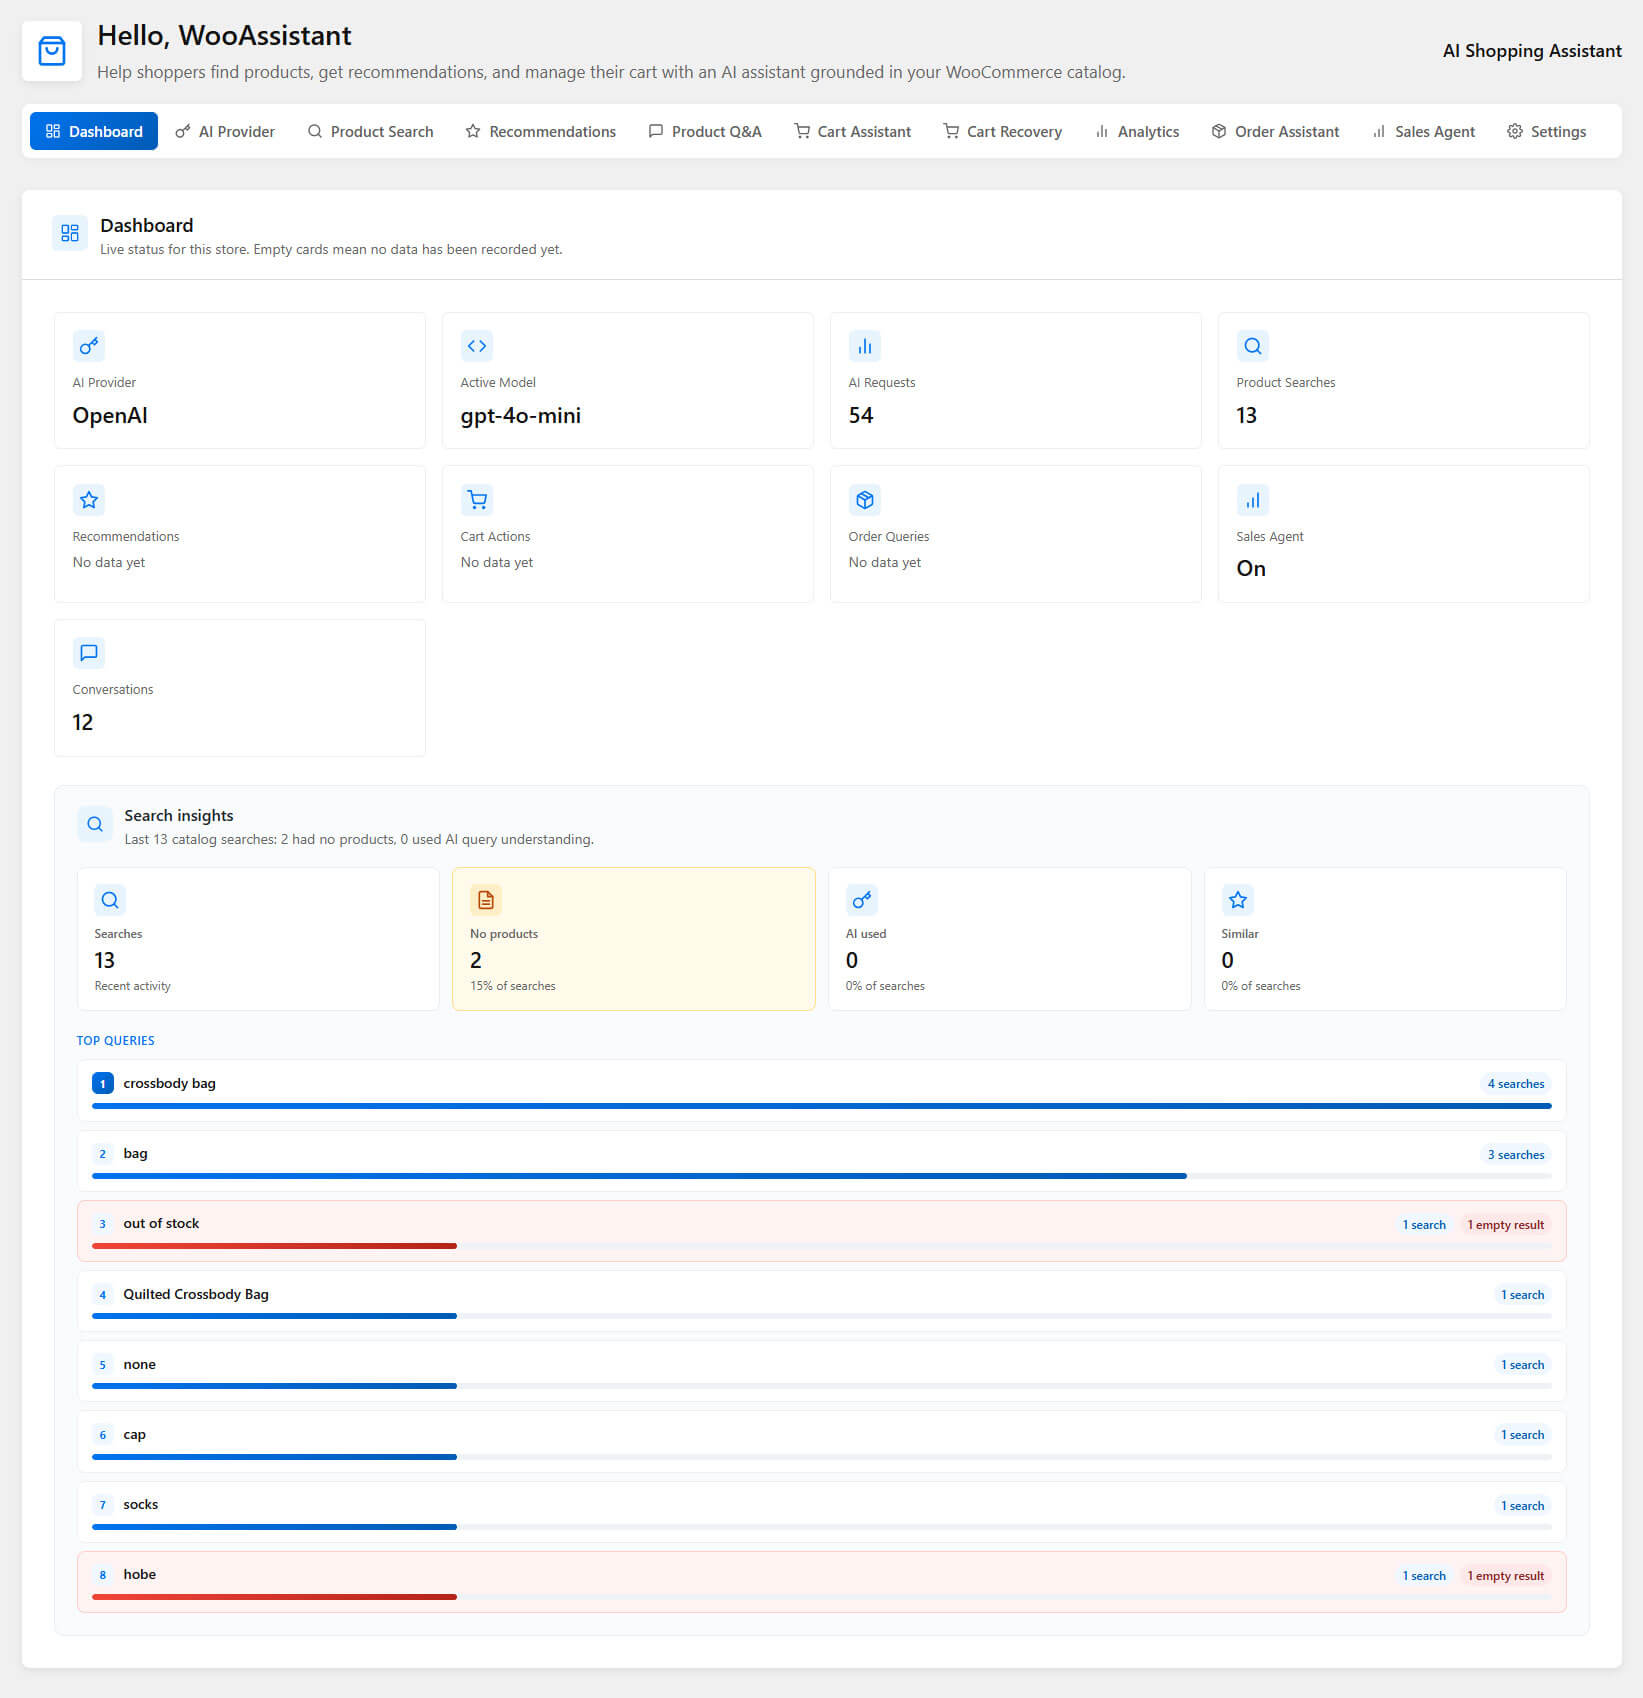
Task: Click the cap 1 search badge
Action: click(x=1522, y=1435)
